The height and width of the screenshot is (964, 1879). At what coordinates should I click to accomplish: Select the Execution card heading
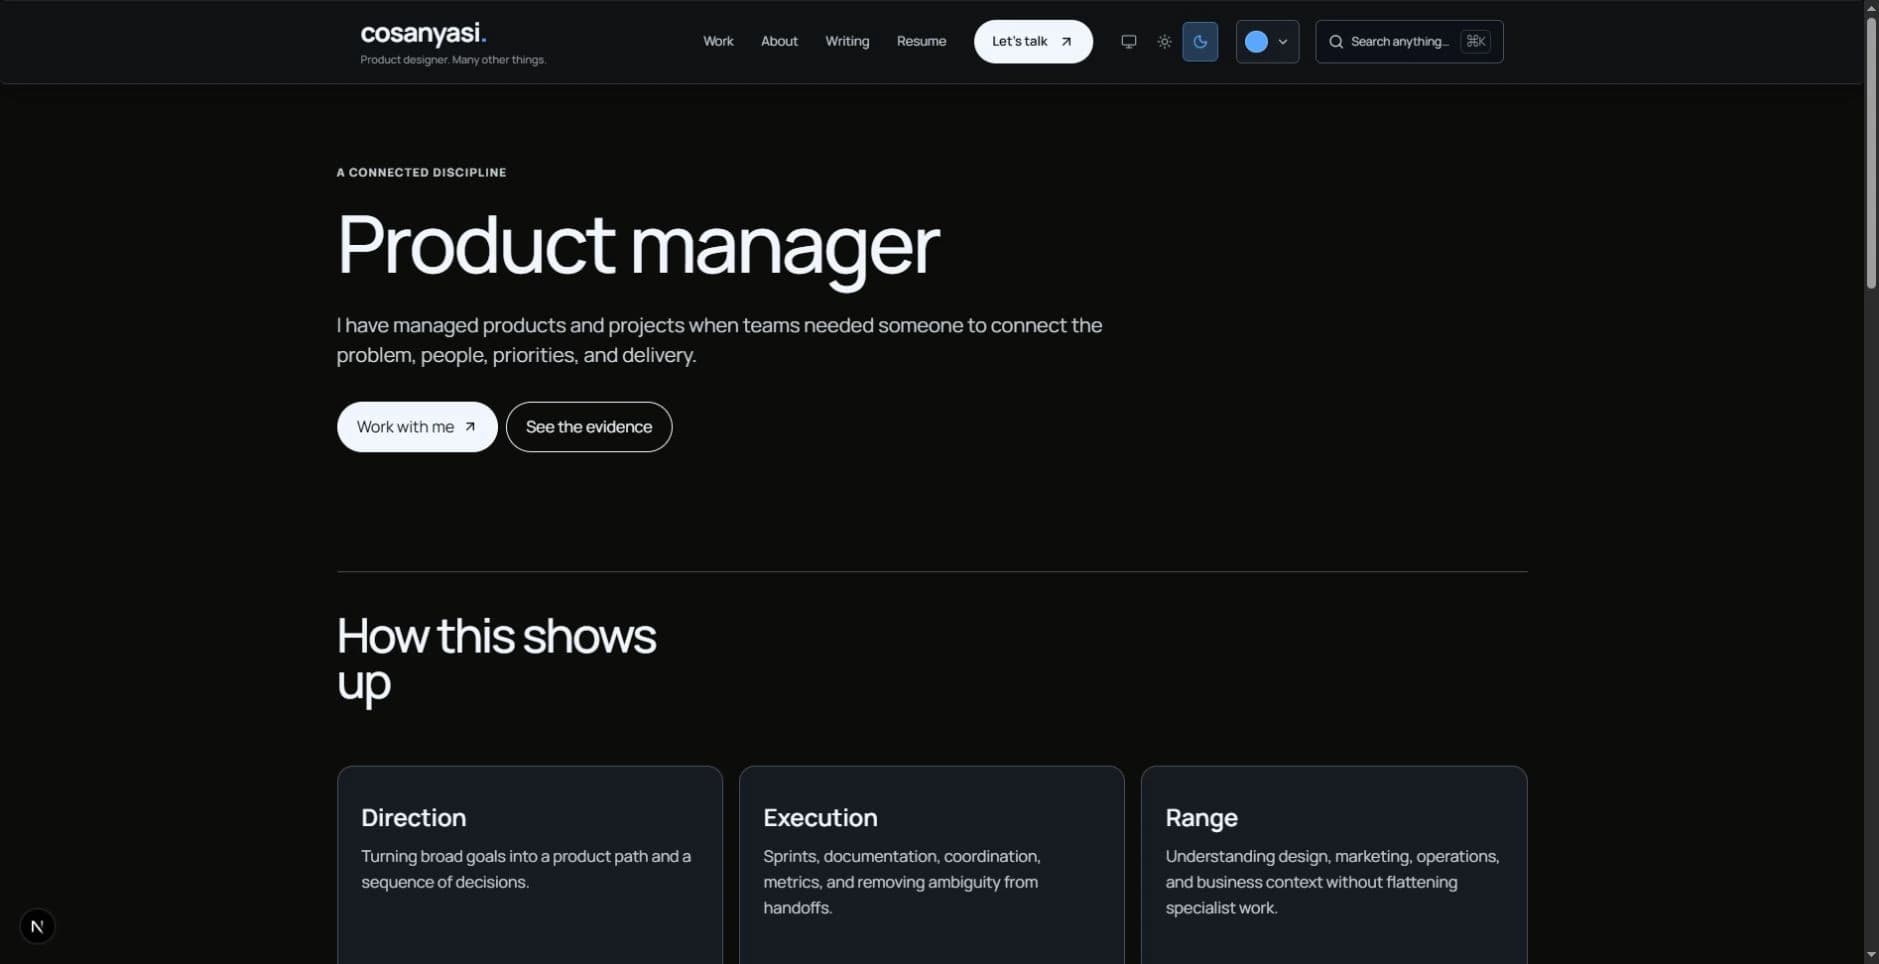820,818
